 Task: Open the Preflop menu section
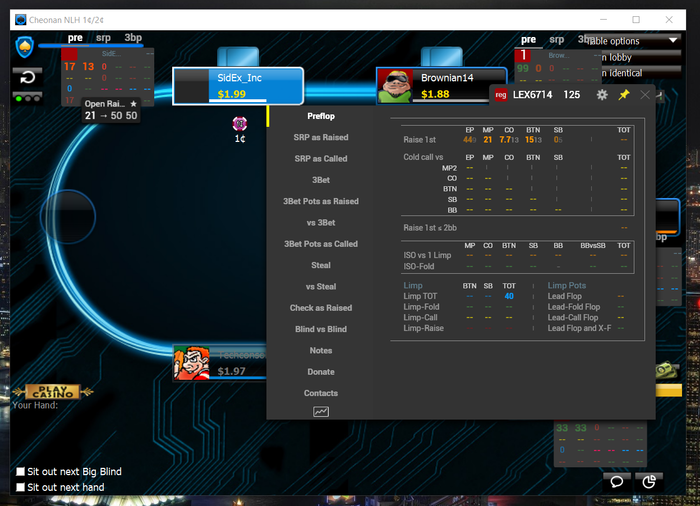tap(321, 116)
